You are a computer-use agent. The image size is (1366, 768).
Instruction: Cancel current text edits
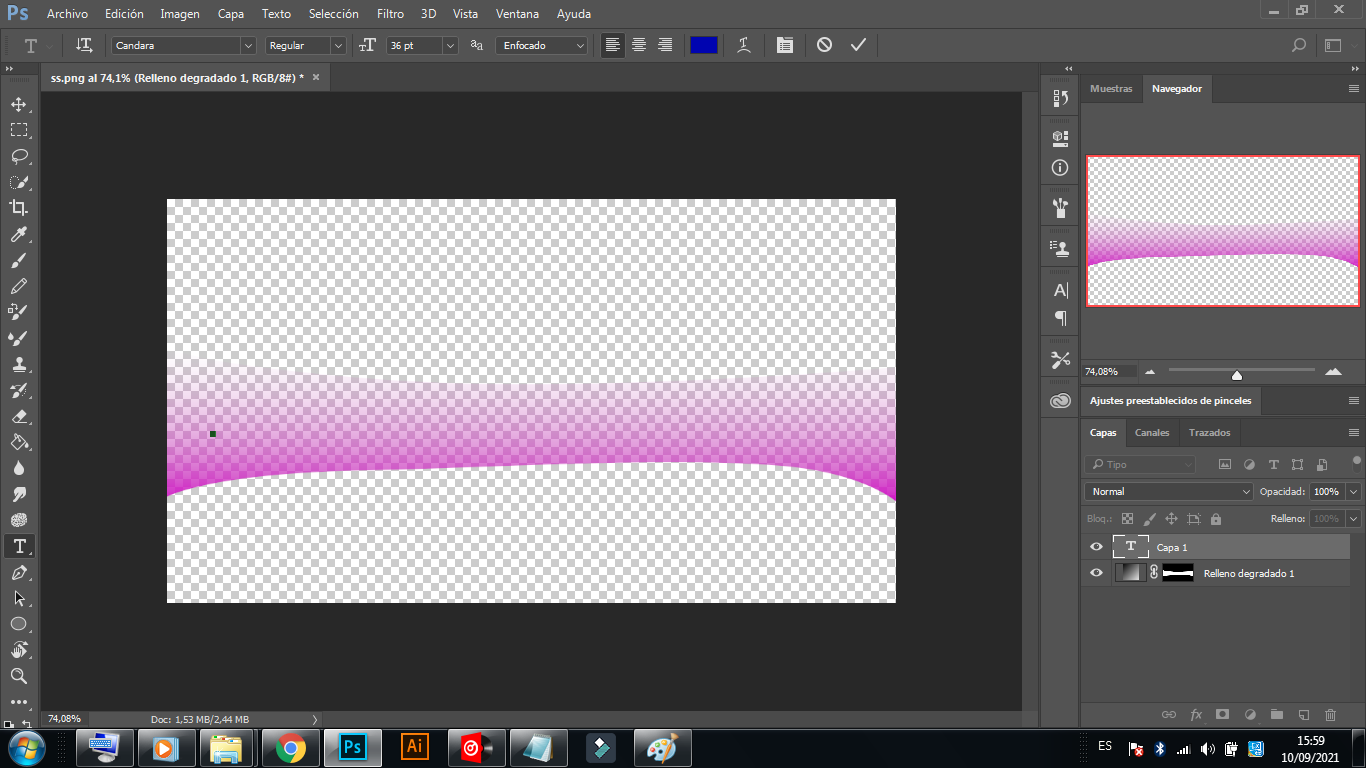824,45
